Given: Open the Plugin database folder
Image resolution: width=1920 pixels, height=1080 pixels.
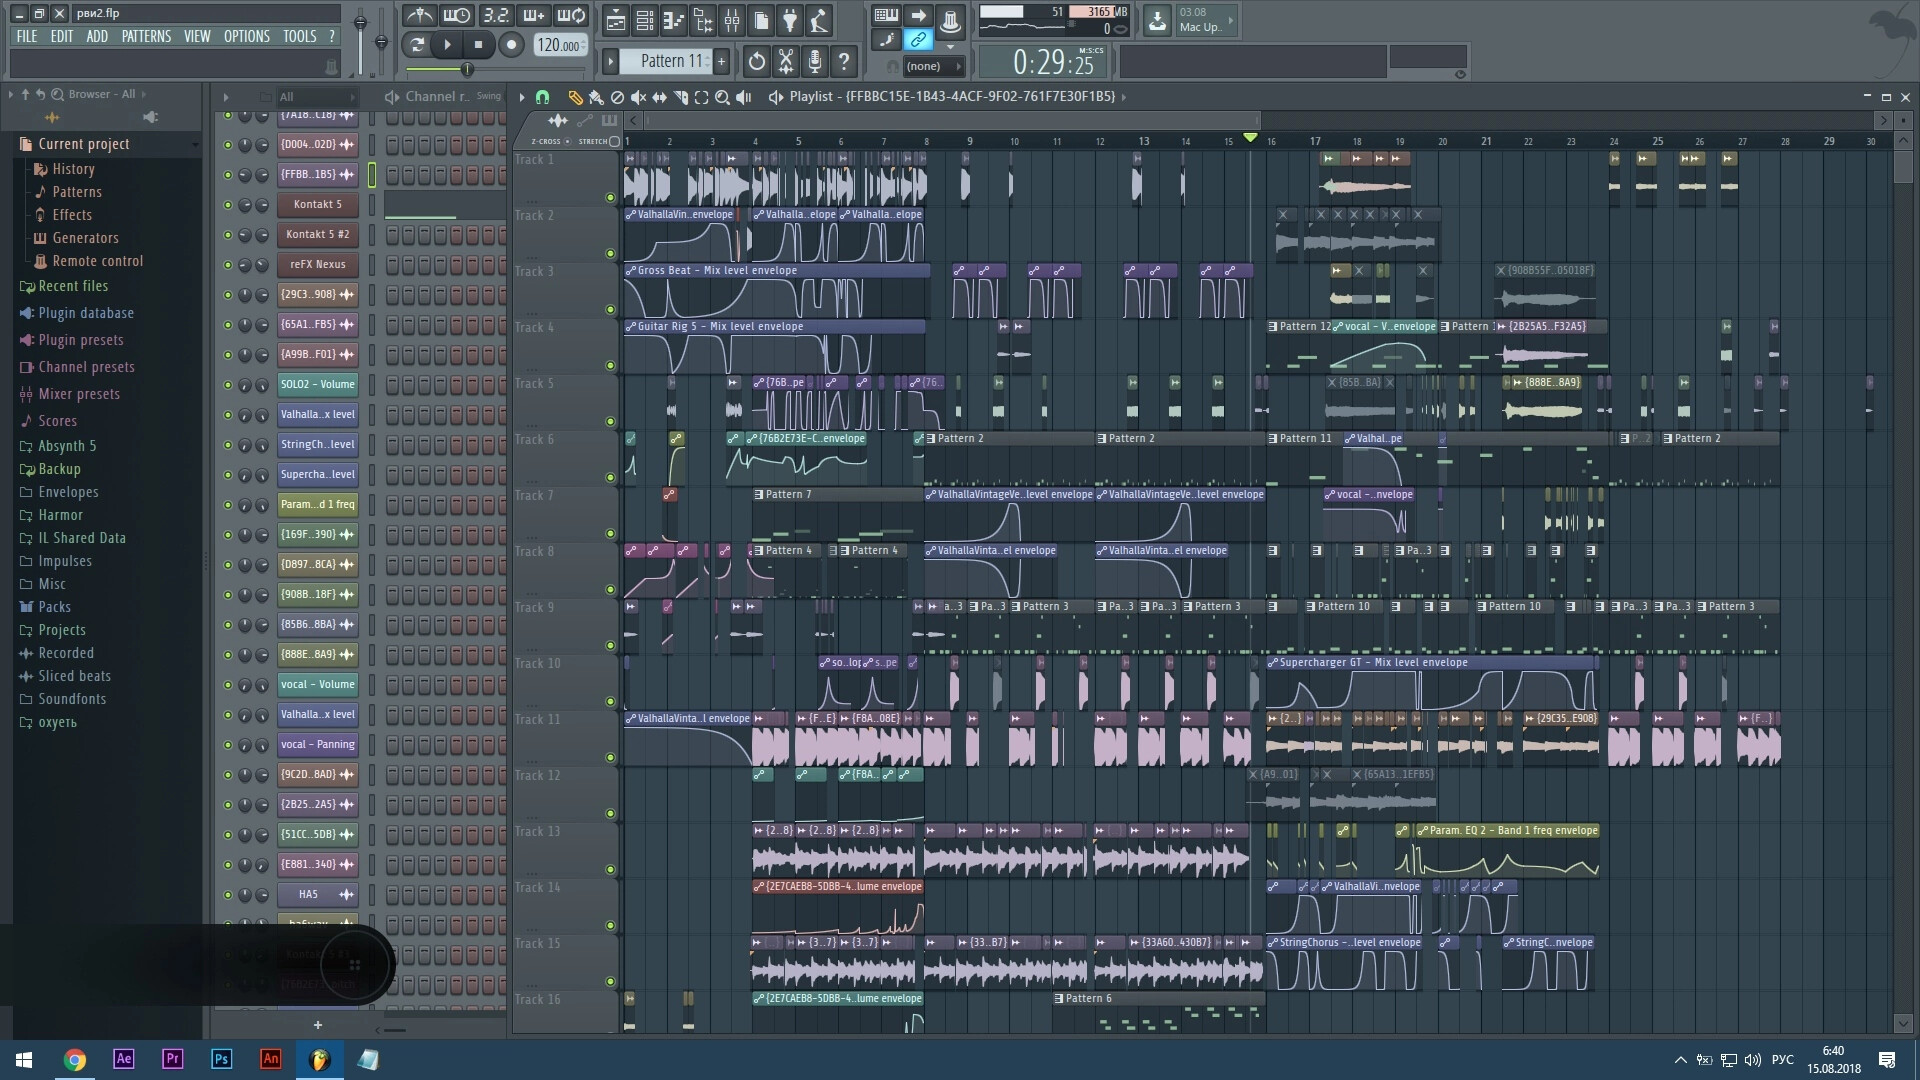Looking at the screenshot, I should click(86, 313).
